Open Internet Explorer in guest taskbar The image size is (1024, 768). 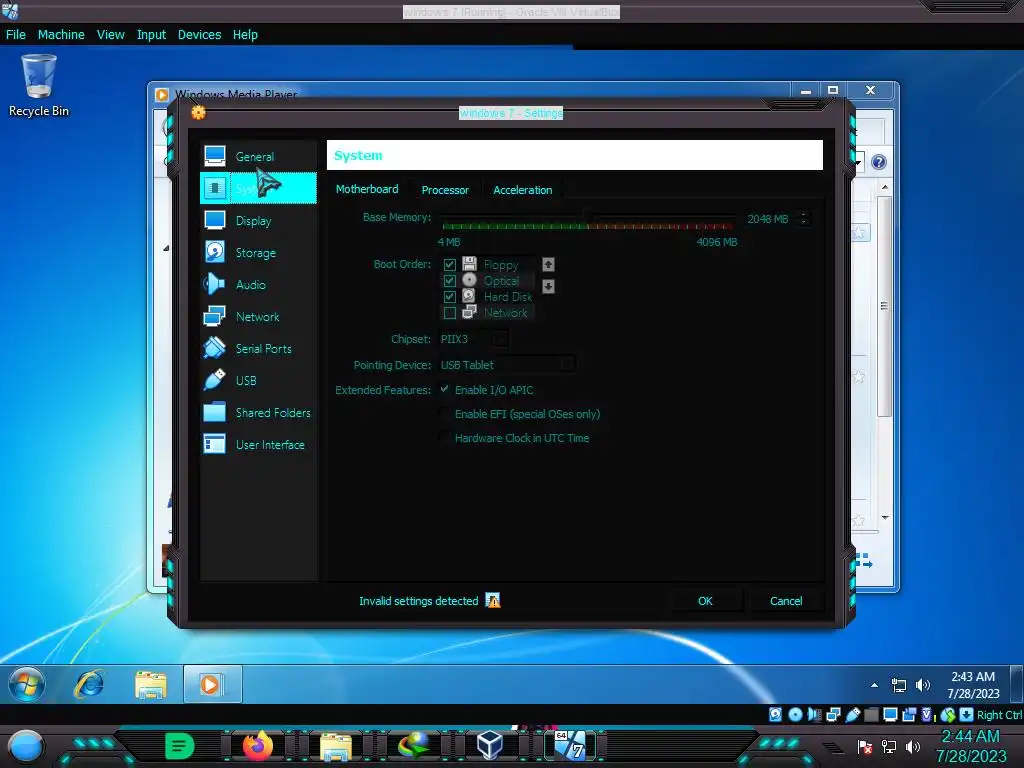(89, 684)
